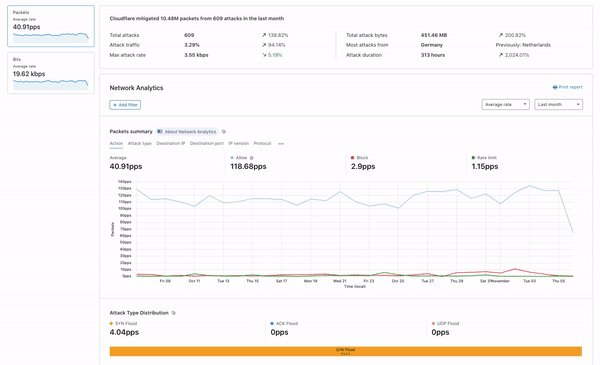
Task: Click the Add filter button
Action: [125, 105]
